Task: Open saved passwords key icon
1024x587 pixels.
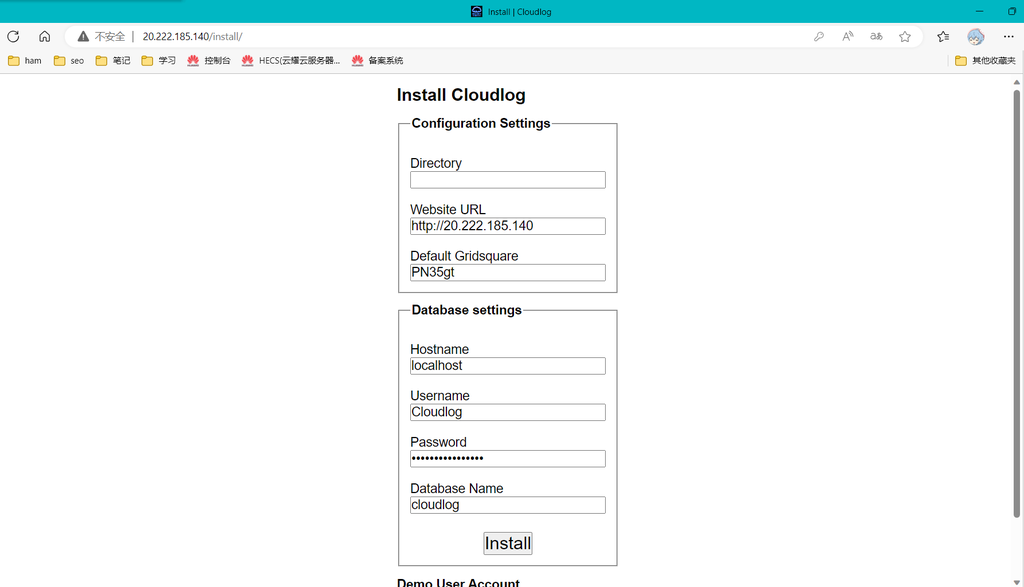Action: tap(819, 37)
